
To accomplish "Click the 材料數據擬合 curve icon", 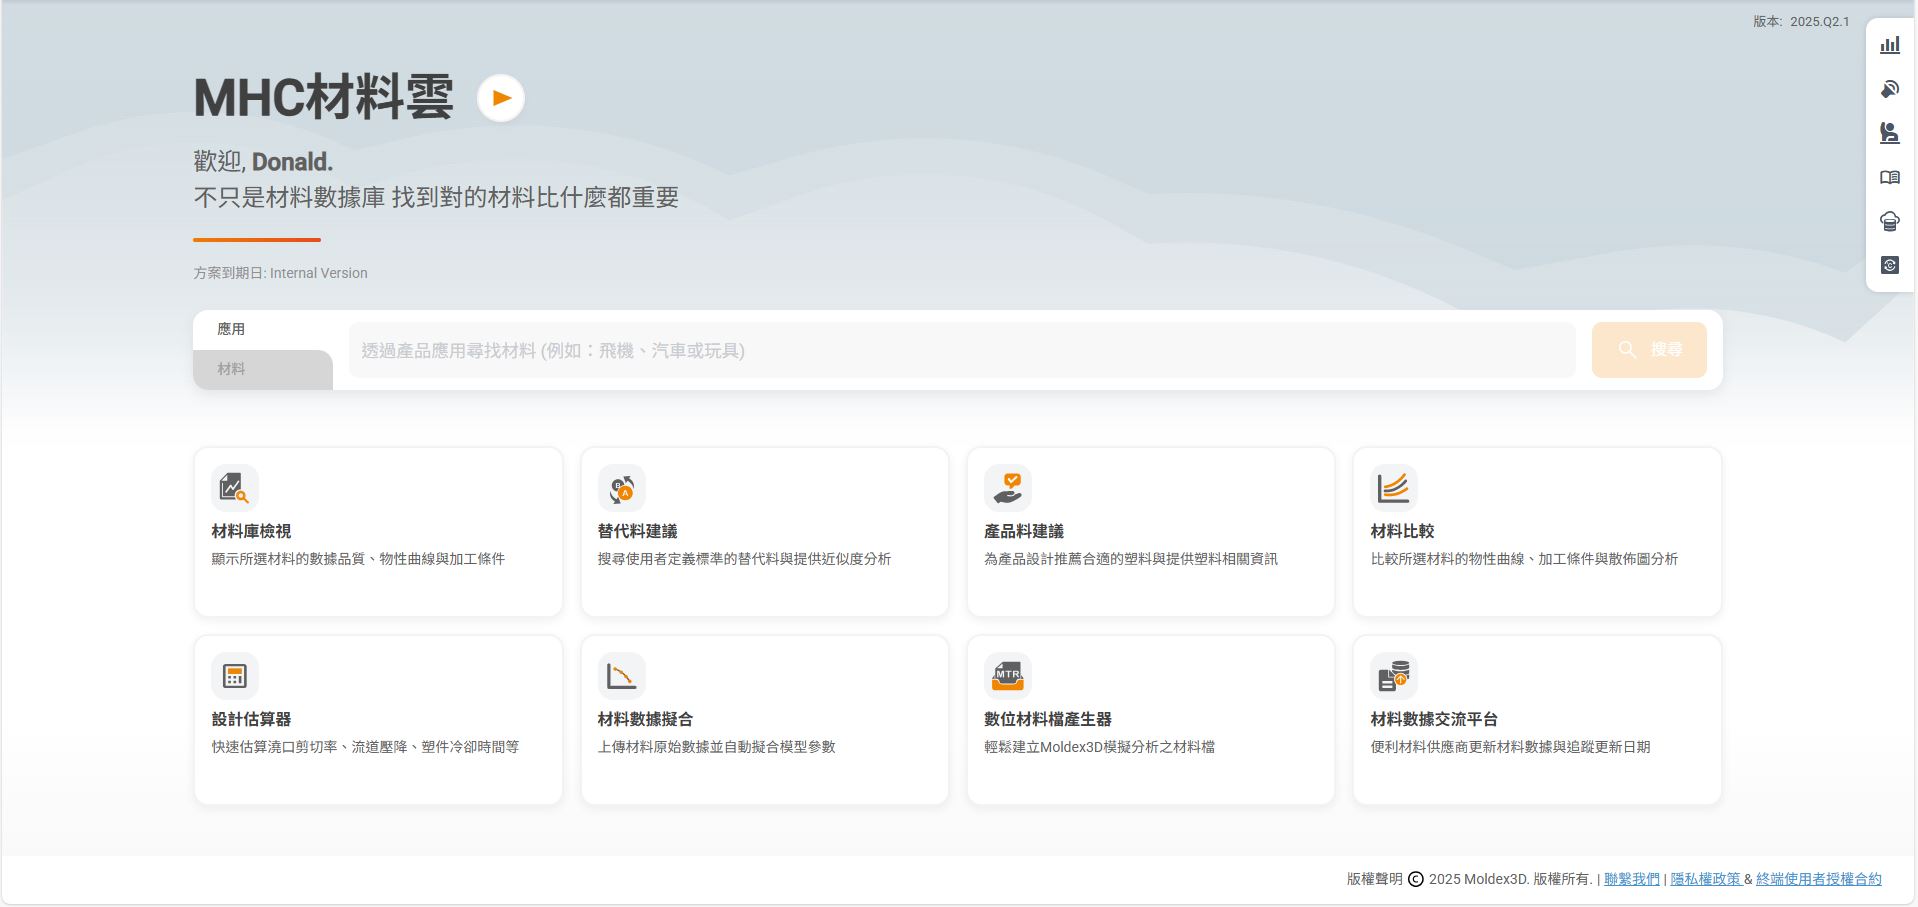I will click(622, 676).
